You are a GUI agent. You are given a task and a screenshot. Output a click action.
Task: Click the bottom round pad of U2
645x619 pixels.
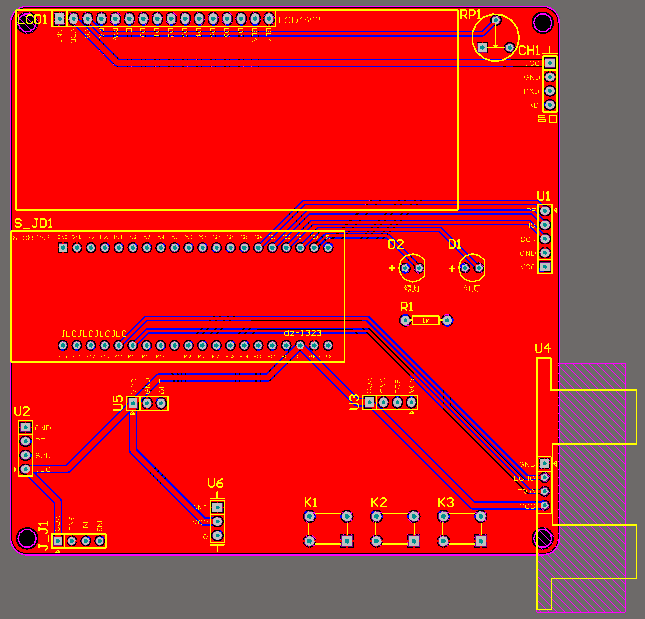(x=26, y=469)
